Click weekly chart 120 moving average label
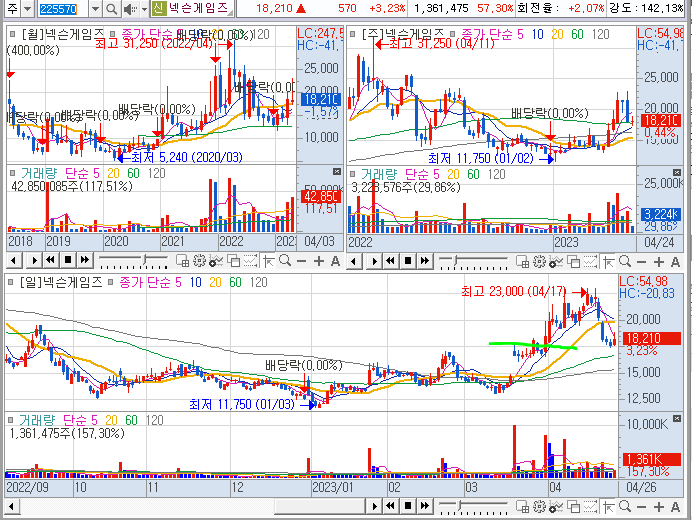The image size is (692, 520). (x=601, y=34)
